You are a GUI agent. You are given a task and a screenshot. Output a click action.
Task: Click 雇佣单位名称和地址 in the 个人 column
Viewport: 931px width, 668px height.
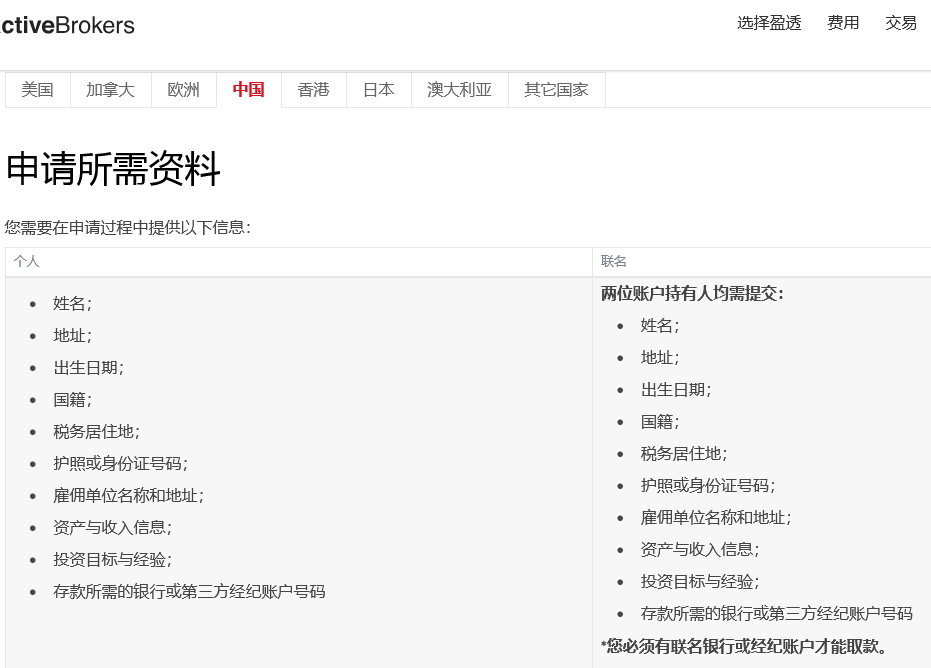tap(128, 496)
